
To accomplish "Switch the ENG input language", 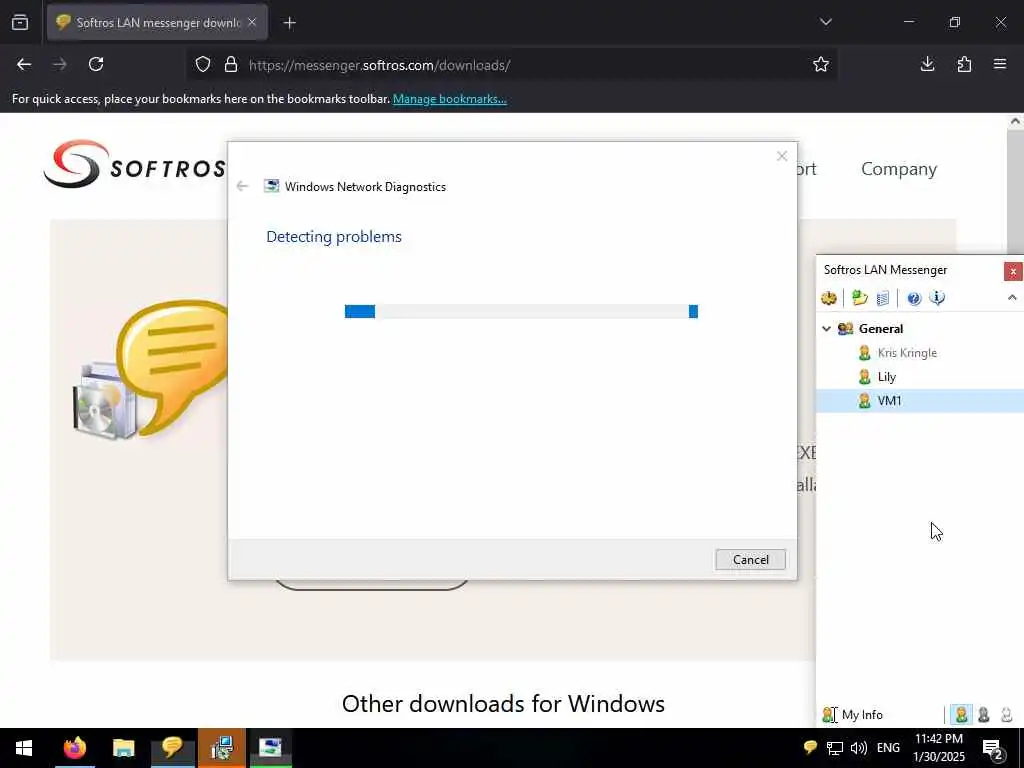I will [x=888, y=748].
